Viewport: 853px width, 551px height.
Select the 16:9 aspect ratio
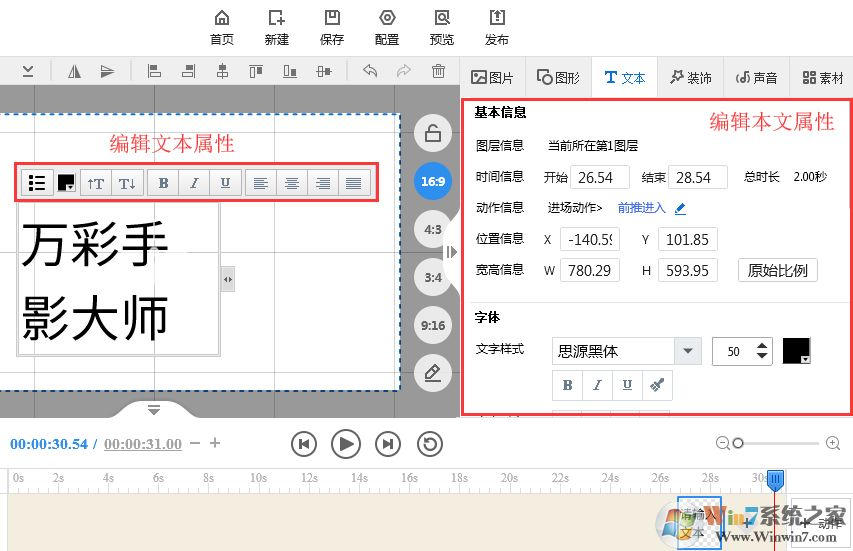coord(433,181)
